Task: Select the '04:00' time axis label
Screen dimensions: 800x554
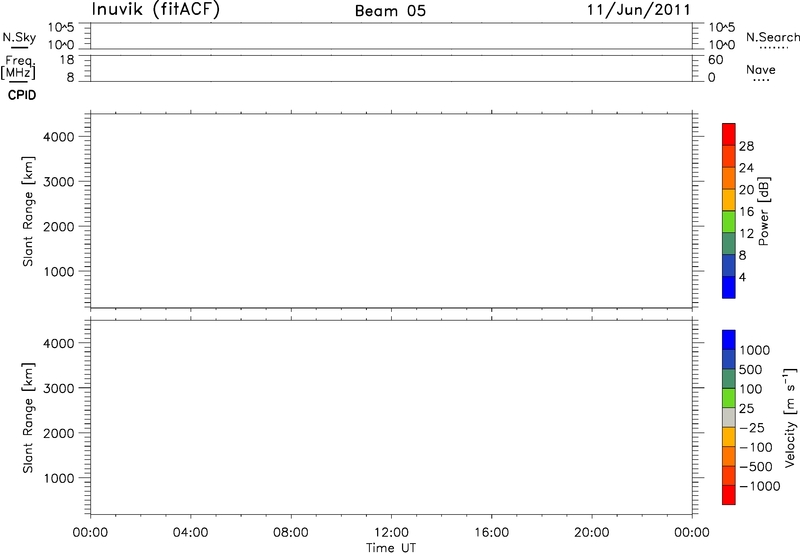Action: tap(190, 533)
